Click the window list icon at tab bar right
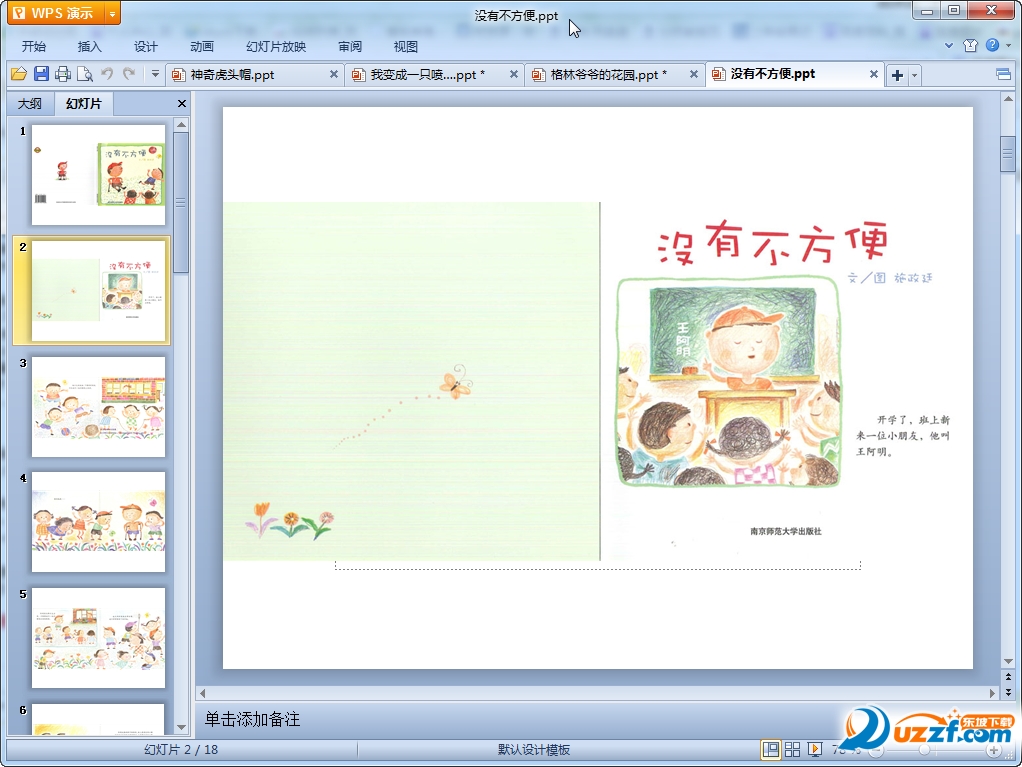 [1004, 74]
